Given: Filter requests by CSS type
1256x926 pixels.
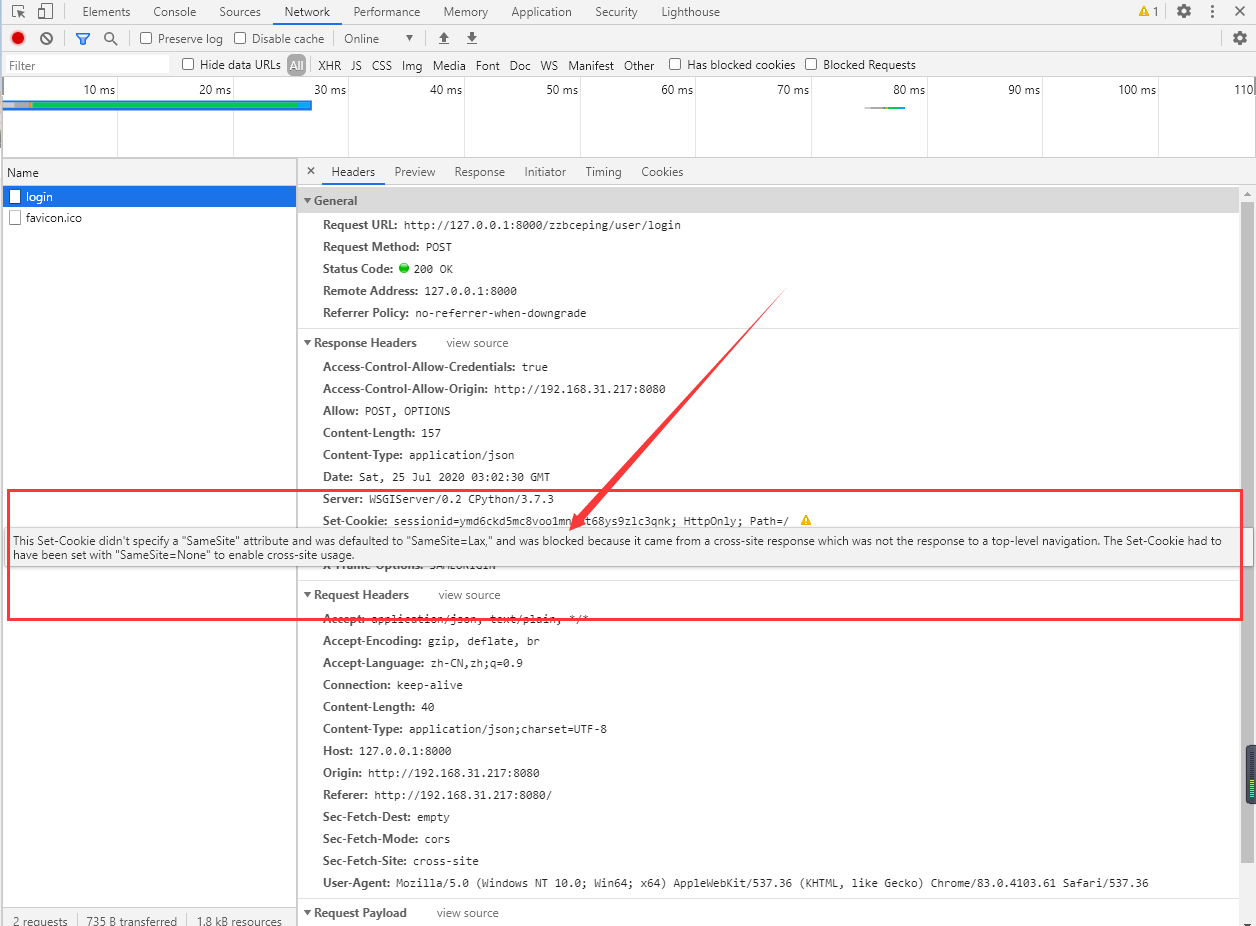Looking at the screenshot, I should pyautogui.click(x=382, y=65).
